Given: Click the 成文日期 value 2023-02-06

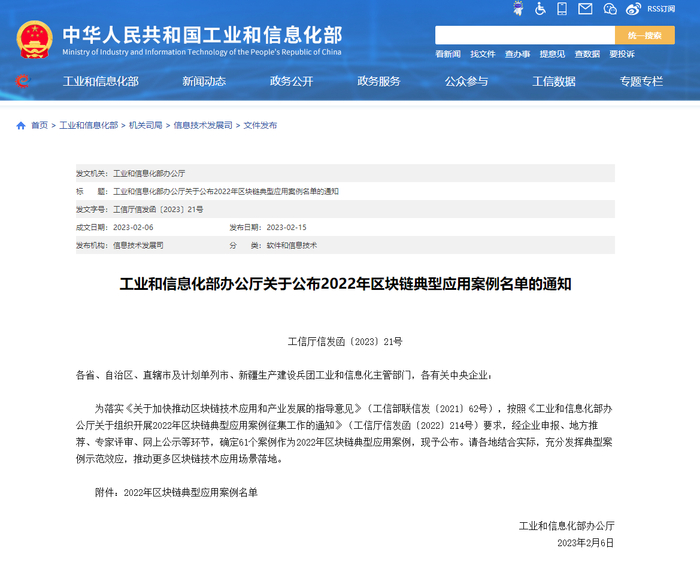Looking at the screenshot, I should click(x=133, y=227).
